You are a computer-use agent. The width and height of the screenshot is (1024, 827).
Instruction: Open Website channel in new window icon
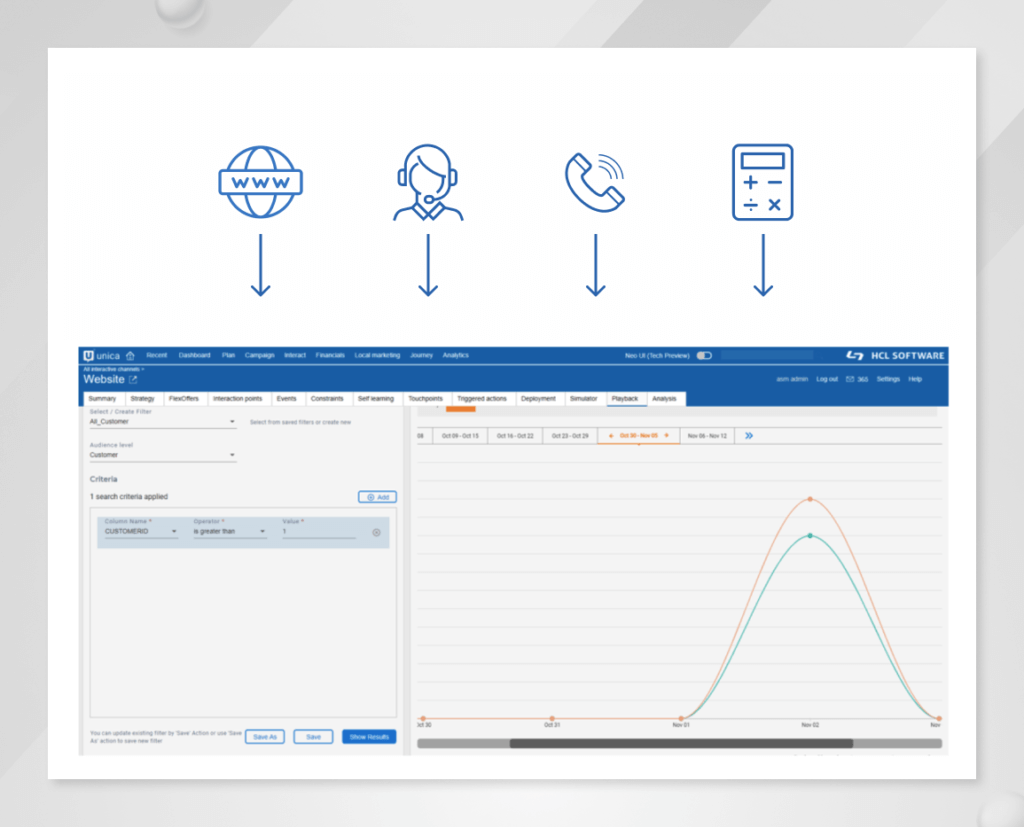(133, 380)
